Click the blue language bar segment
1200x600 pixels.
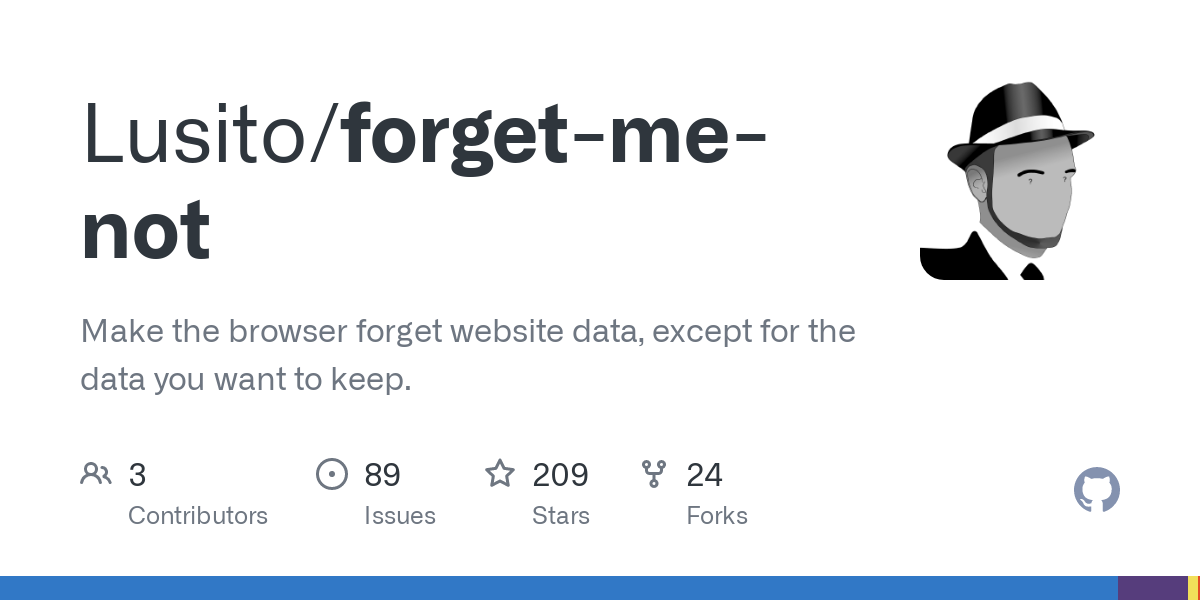tap(558, 588)
